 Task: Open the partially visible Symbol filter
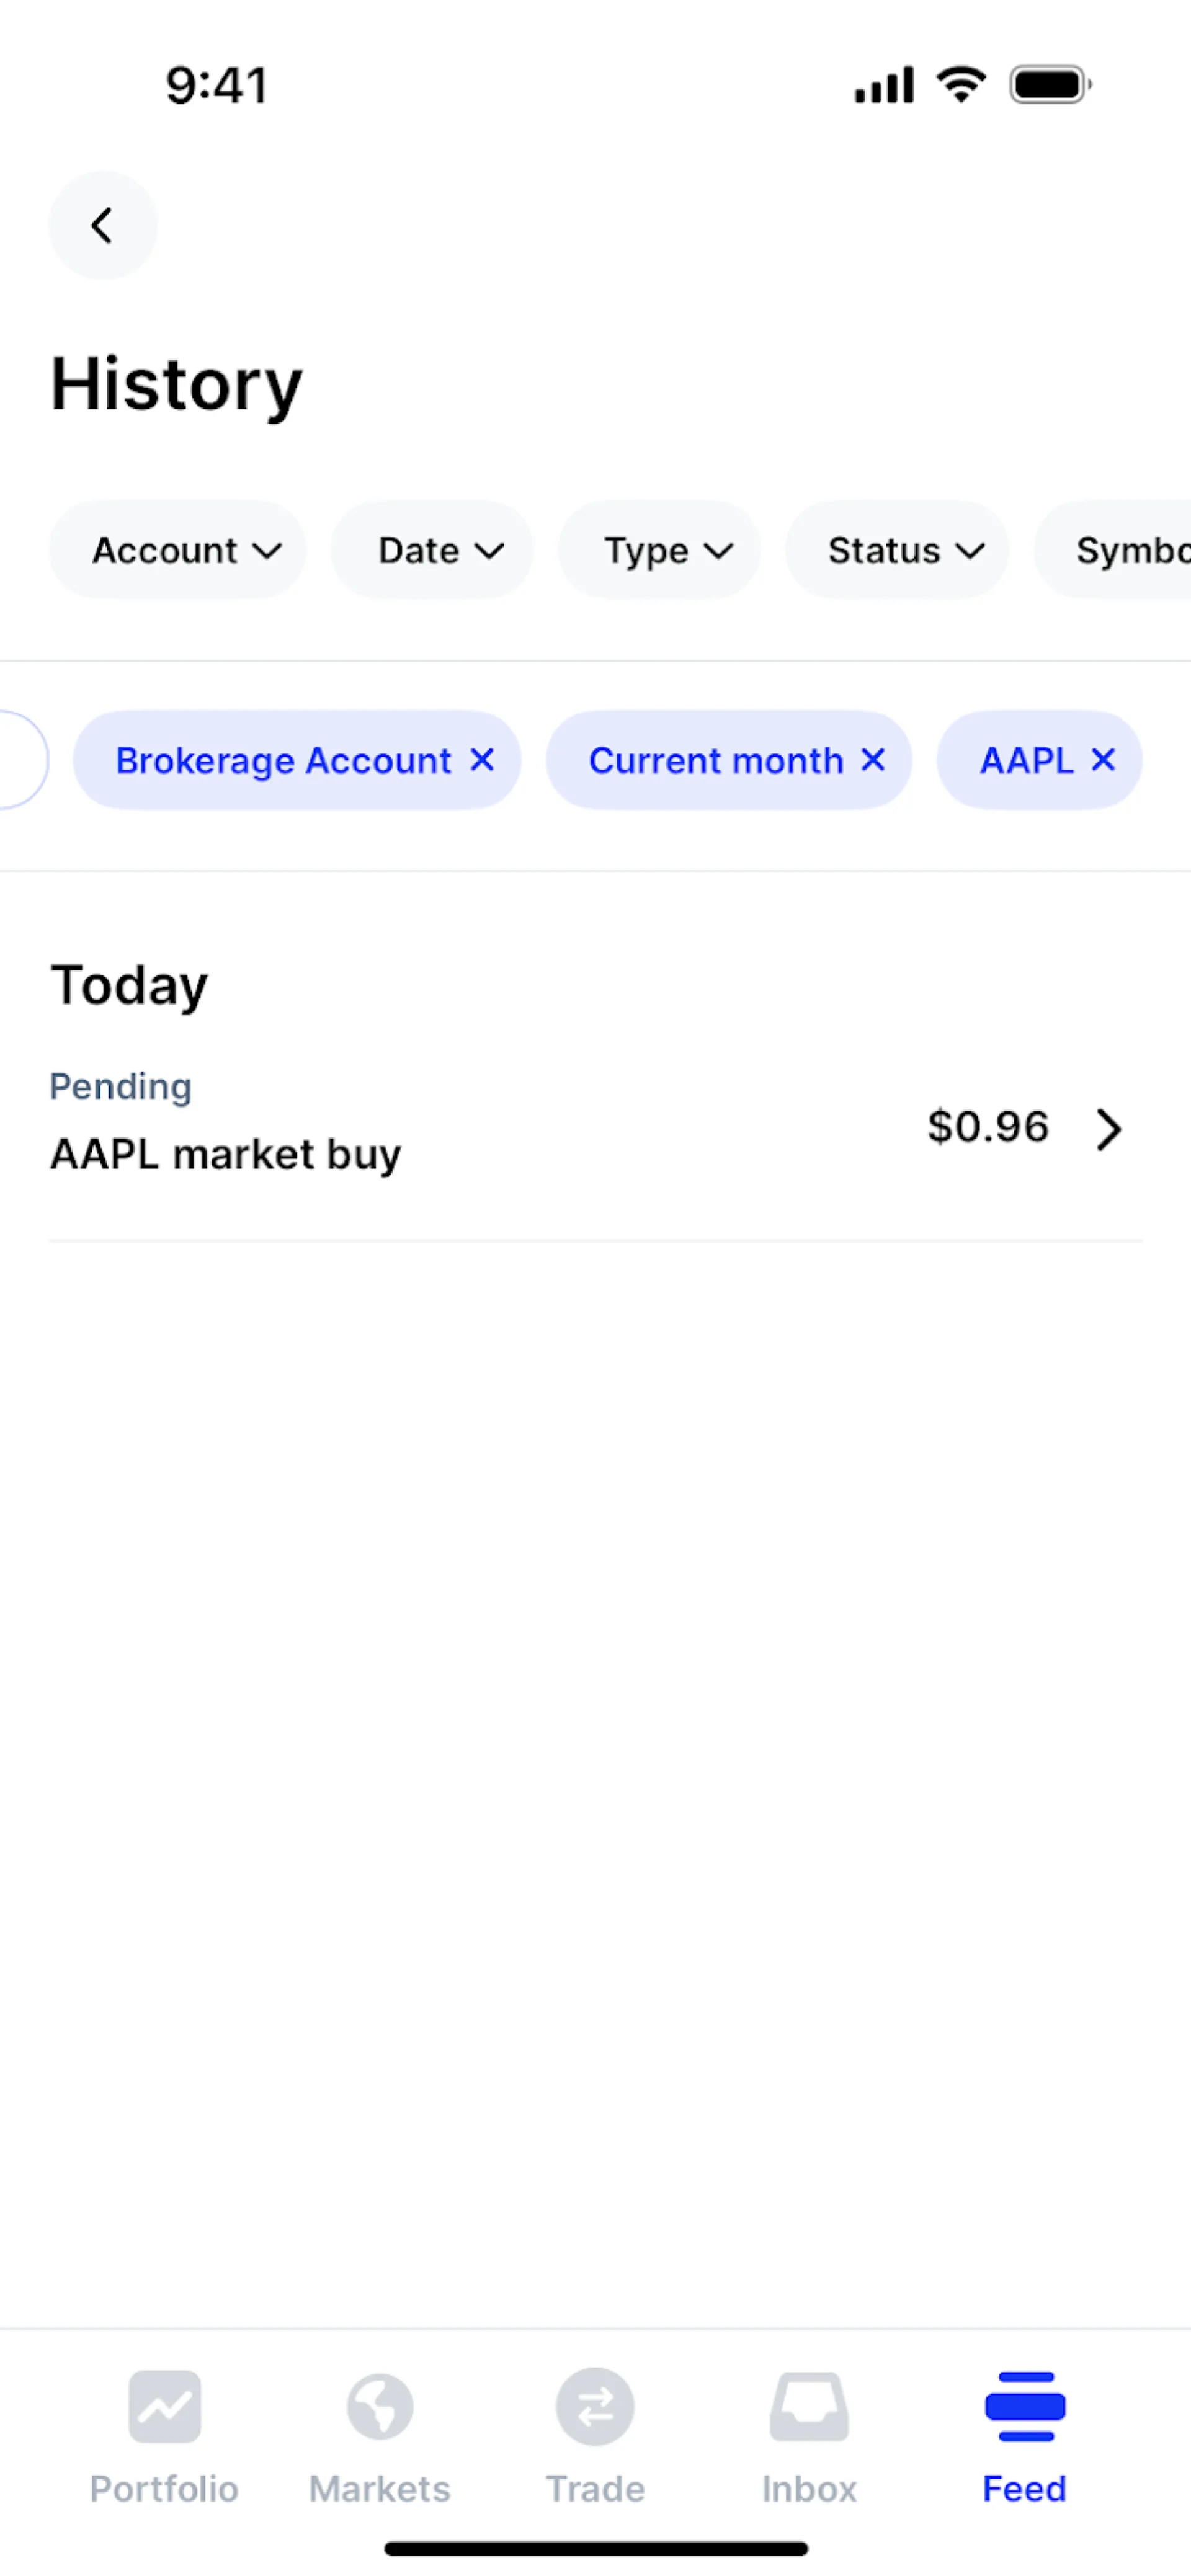pyautogui.click(x=1113, y=550)
